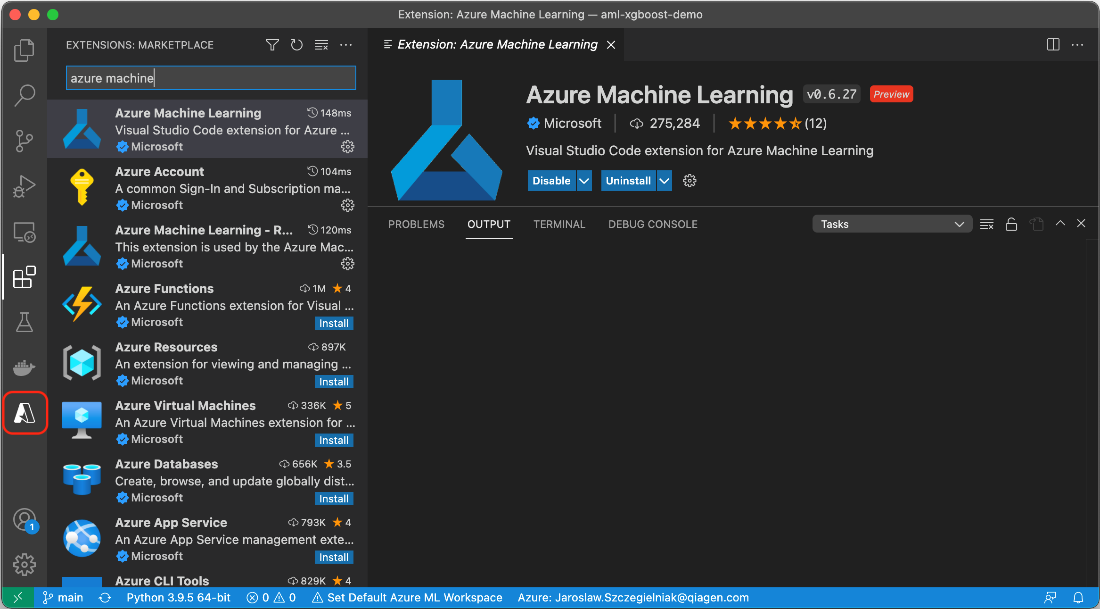This screenshot has width=1100, height=609.
Task: Uninstall the Azure Machine Learning extension
Action: [x=629, y=181]
